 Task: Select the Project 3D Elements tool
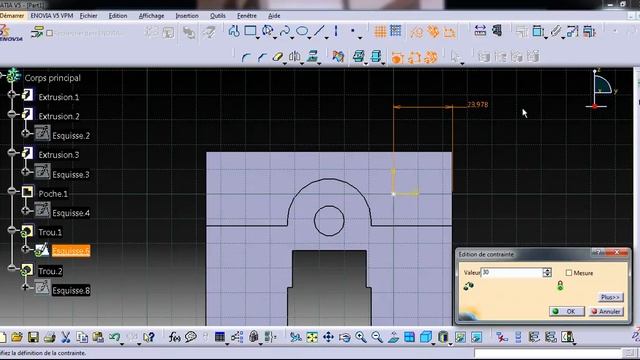coord(312,57)
